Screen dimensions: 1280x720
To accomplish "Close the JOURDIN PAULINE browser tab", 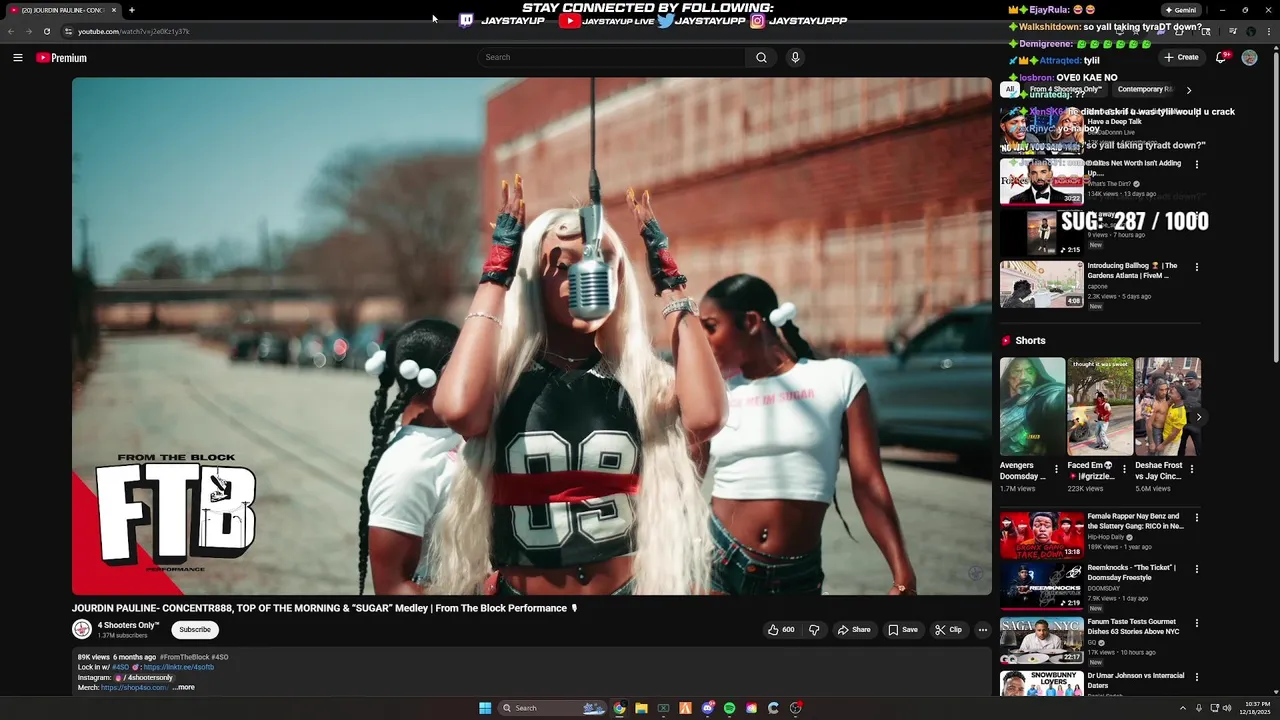I will [x=113, y=10].
